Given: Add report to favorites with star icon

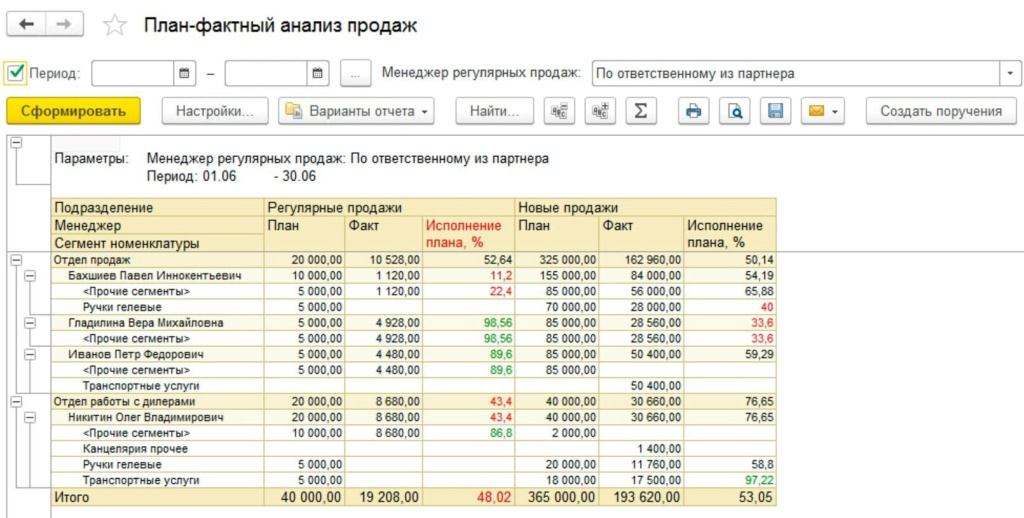Looking at the screenshot, I should tap(116, 26).
